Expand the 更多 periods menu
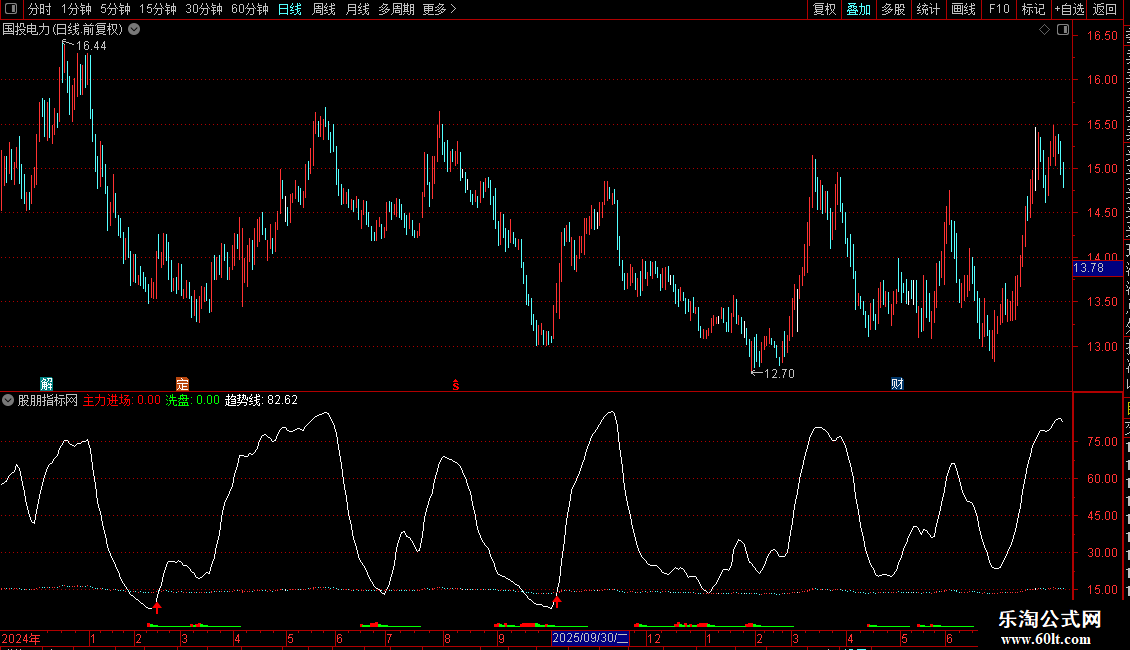The image size is (1130, 650). pyautogui.click(x=440, y=9)
